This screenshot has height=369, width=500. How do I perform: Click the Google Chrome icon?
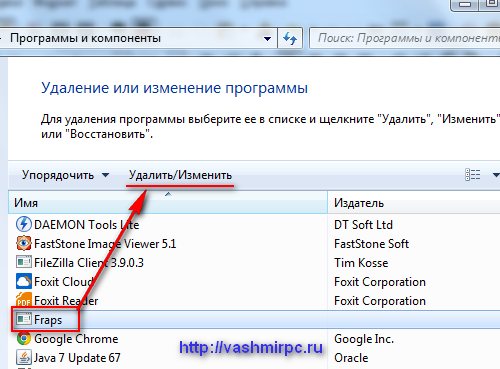tap(24, 338)
